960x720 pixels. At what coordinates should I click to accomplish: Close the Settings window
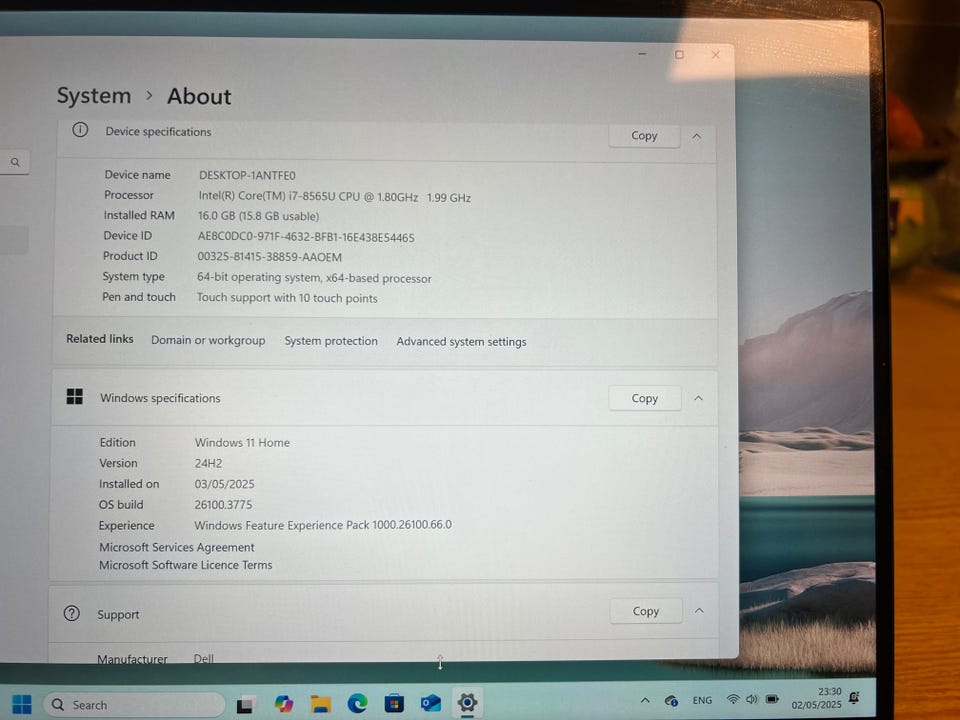pos(716,54)
